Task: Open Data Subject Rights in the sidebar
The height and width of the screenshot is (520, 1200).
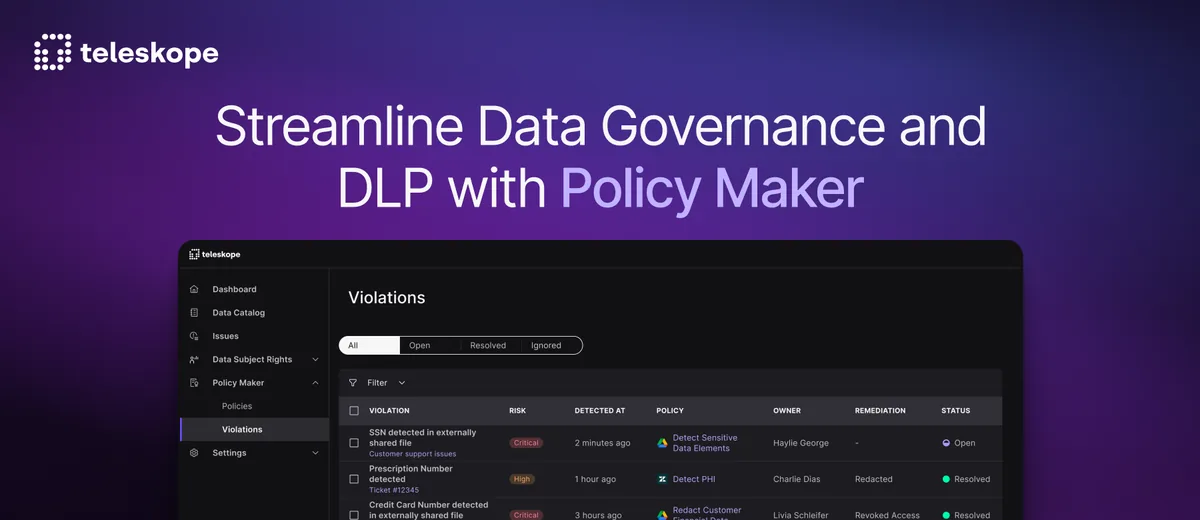Action: coord(254,360)
